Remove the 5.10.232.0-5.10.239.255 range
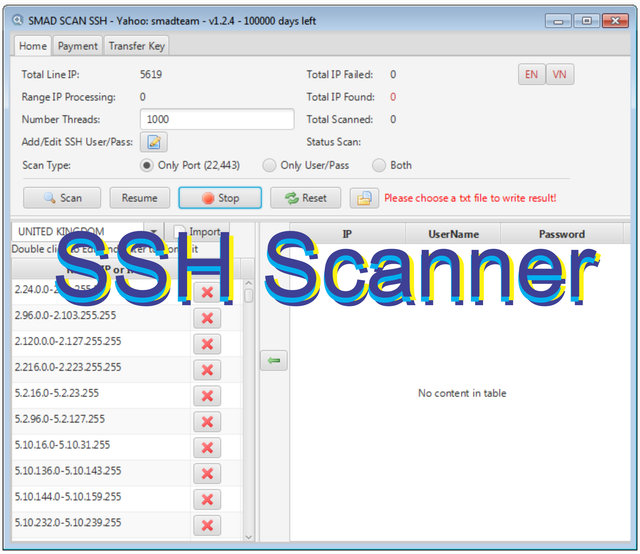640x554 pixels. [x=207, y=525]
